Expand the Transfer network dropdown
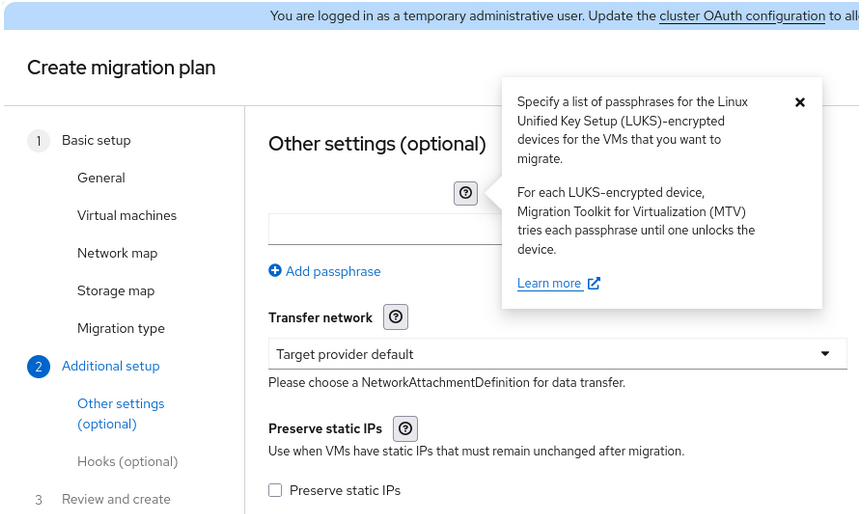Viewport: 868px width, 514px height. click(x=556, y=354)
